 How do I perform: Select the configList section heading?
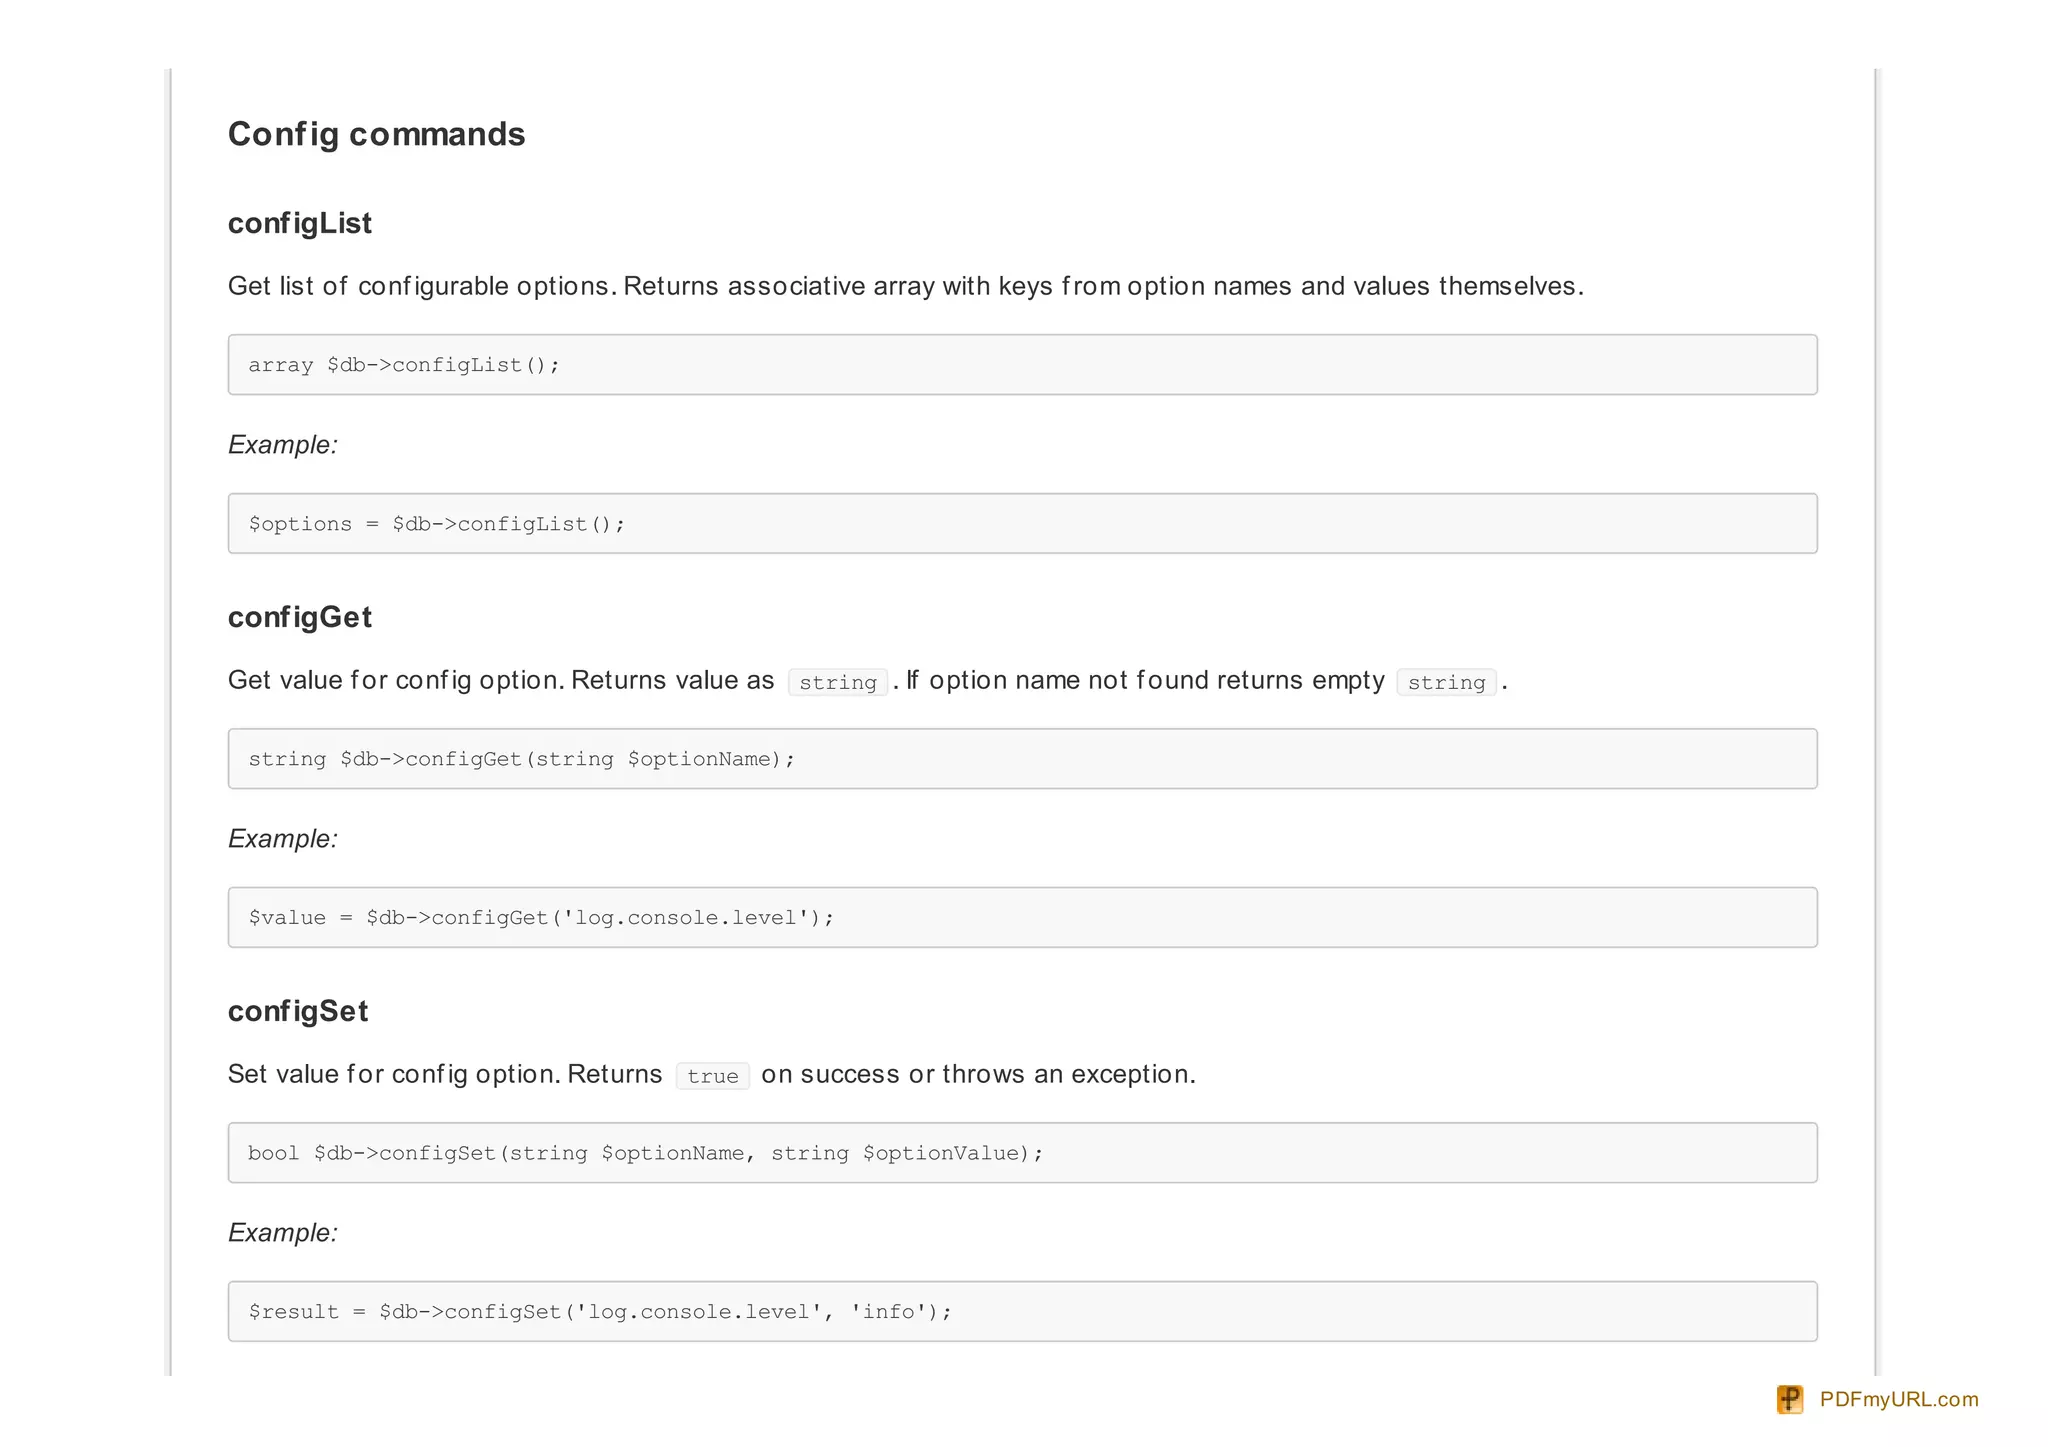pos(299,223)
